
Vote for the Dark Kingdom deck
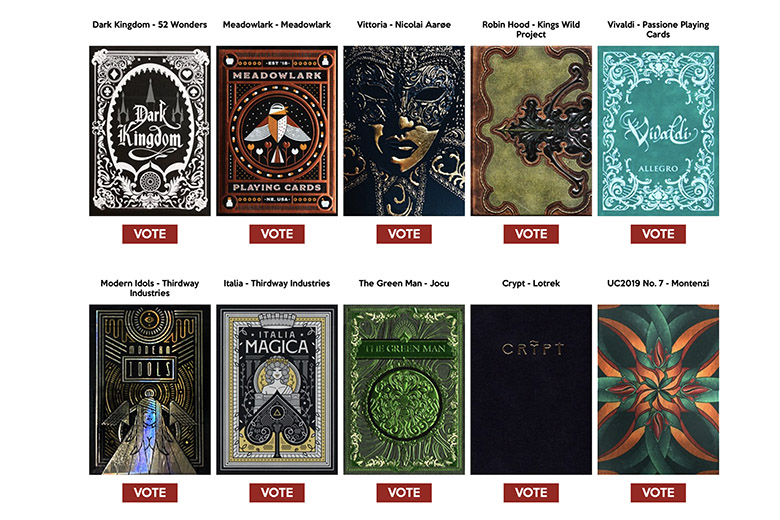(x=150, y=234)
